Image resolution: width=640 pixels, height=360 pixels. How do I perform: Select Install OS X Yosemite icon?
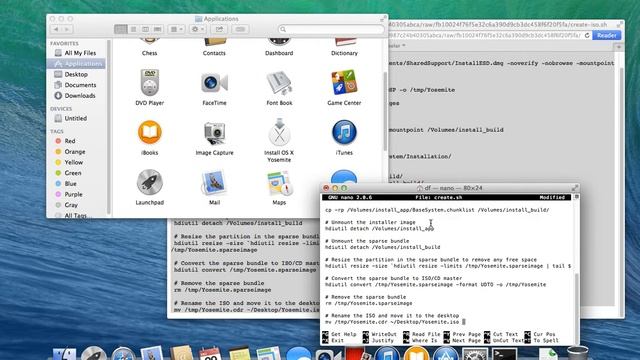click(279, 132)
